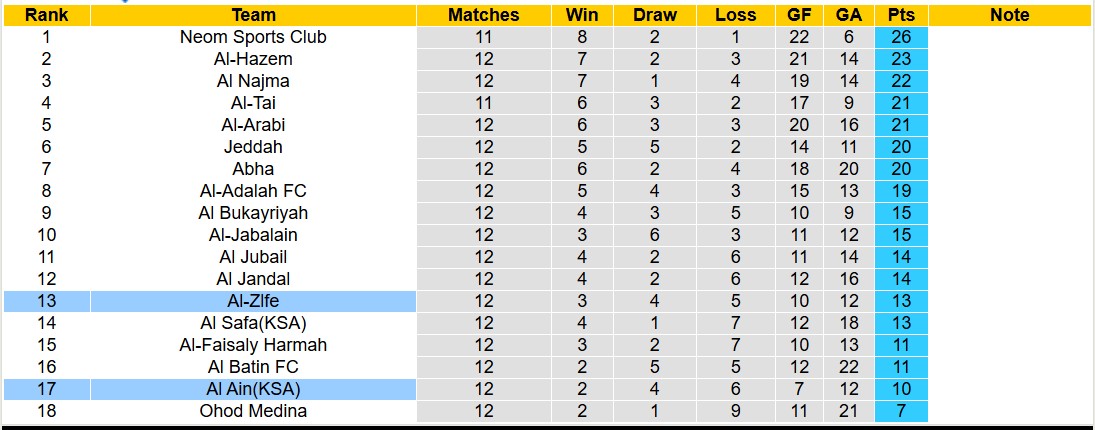The width and height of the screenshot is (1095, 430).
Task: Select the Draw column header
Action: point(655,15)
